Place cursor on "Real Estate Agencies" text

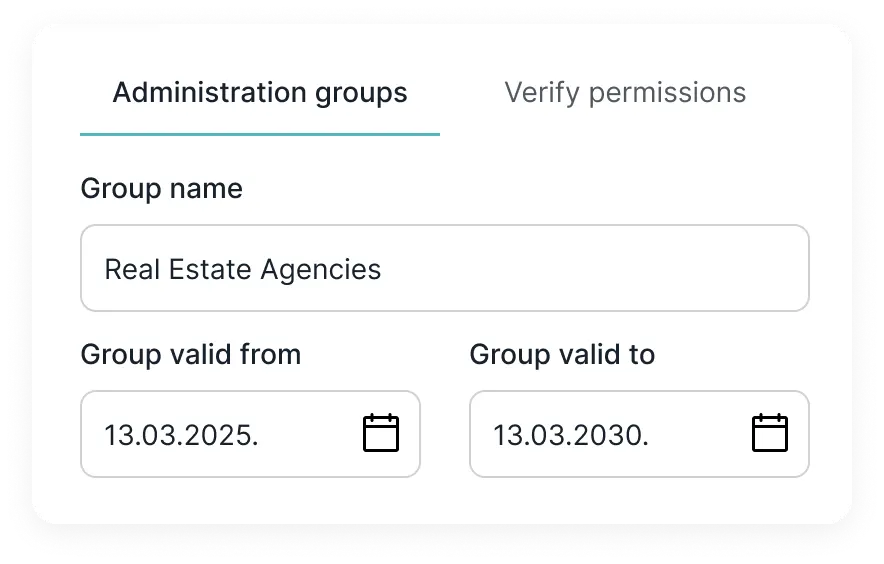click(243, 269)
